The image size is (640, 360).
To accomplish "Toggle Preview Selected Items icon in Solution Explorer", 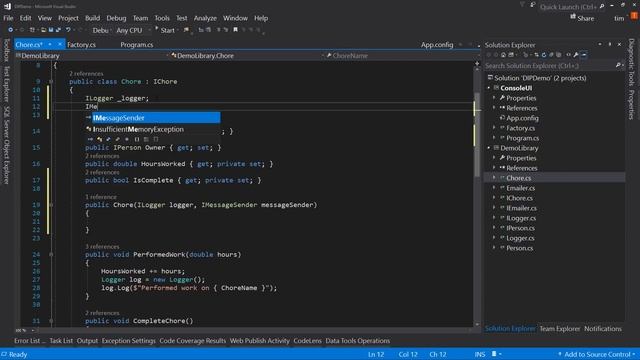I will 584,55.
